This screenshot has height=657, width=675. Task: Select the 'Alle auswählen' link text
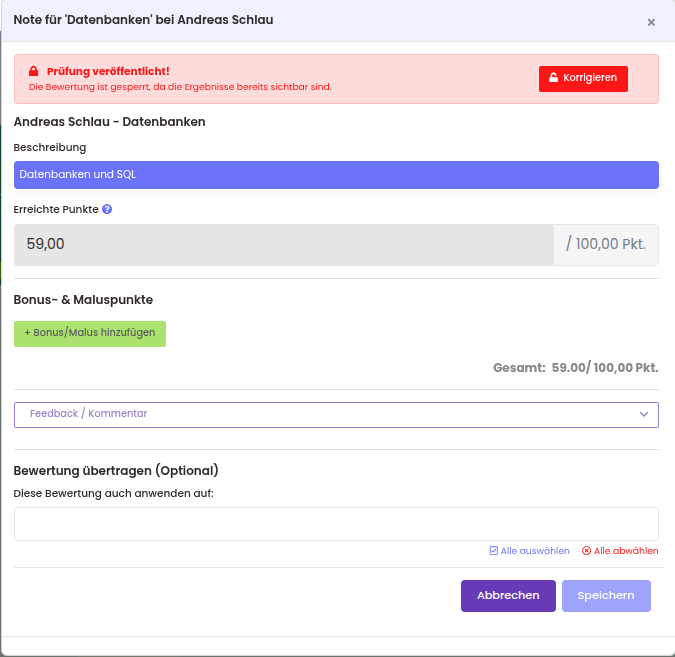click(x=535, y=551)
